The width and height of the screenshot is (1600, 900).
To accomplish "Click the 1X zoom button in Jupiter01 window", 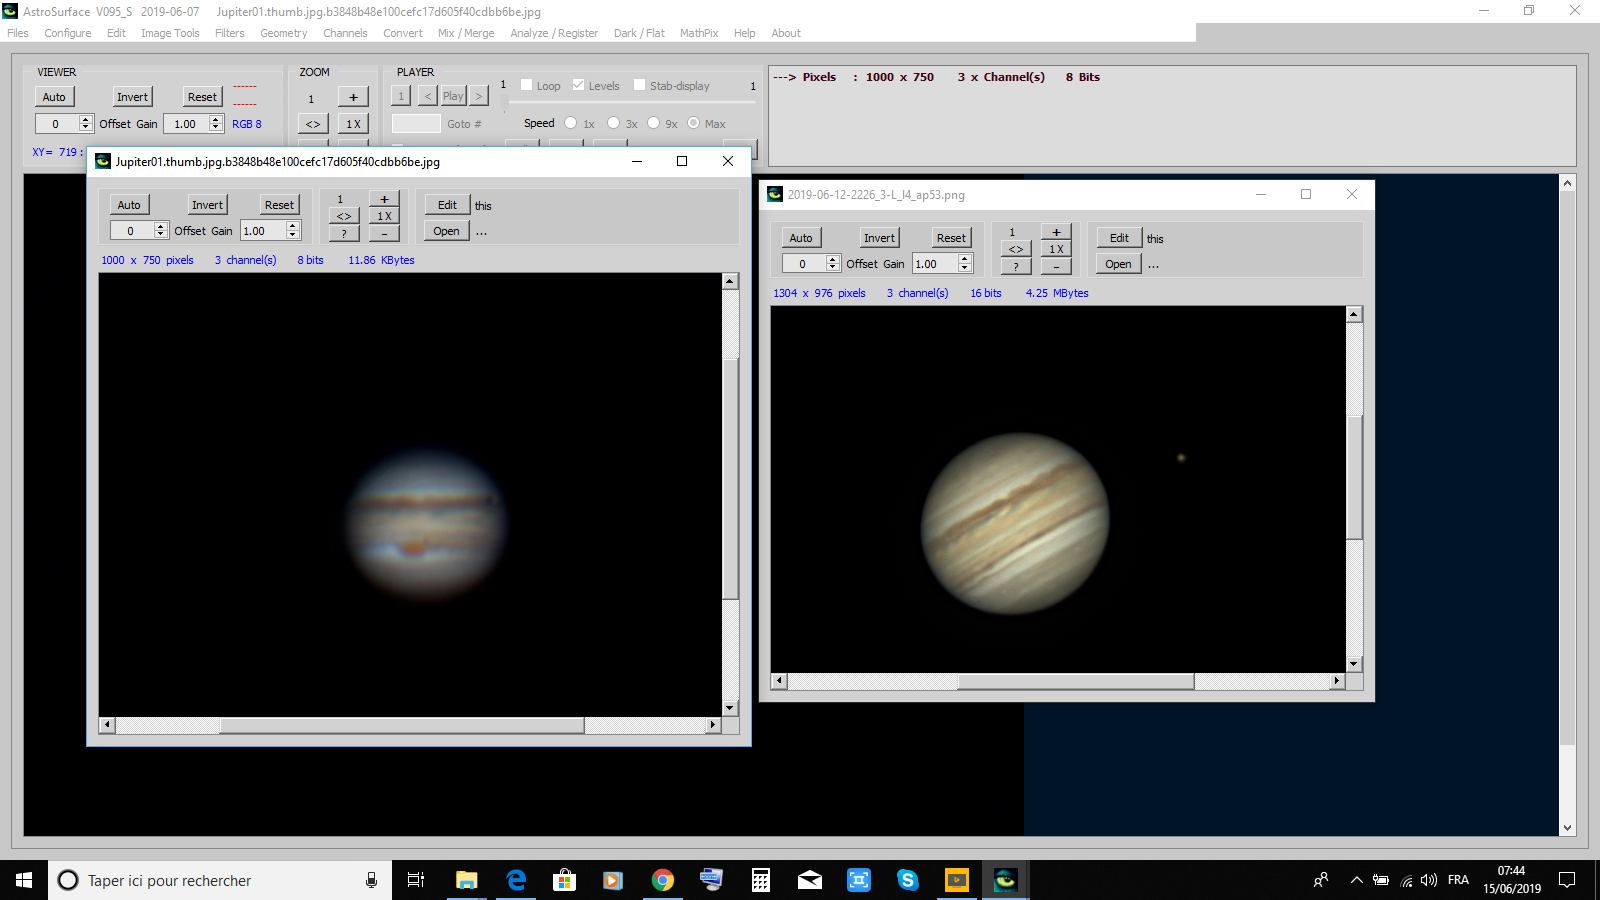I will point(384,216).
